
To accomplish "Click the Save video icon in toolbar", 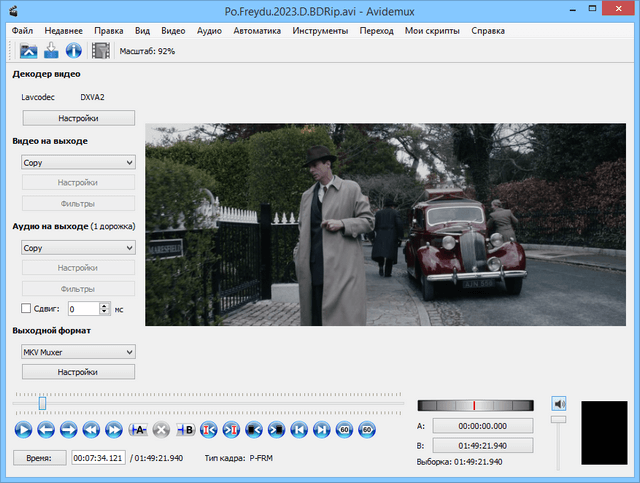I will tap(50, 51).
